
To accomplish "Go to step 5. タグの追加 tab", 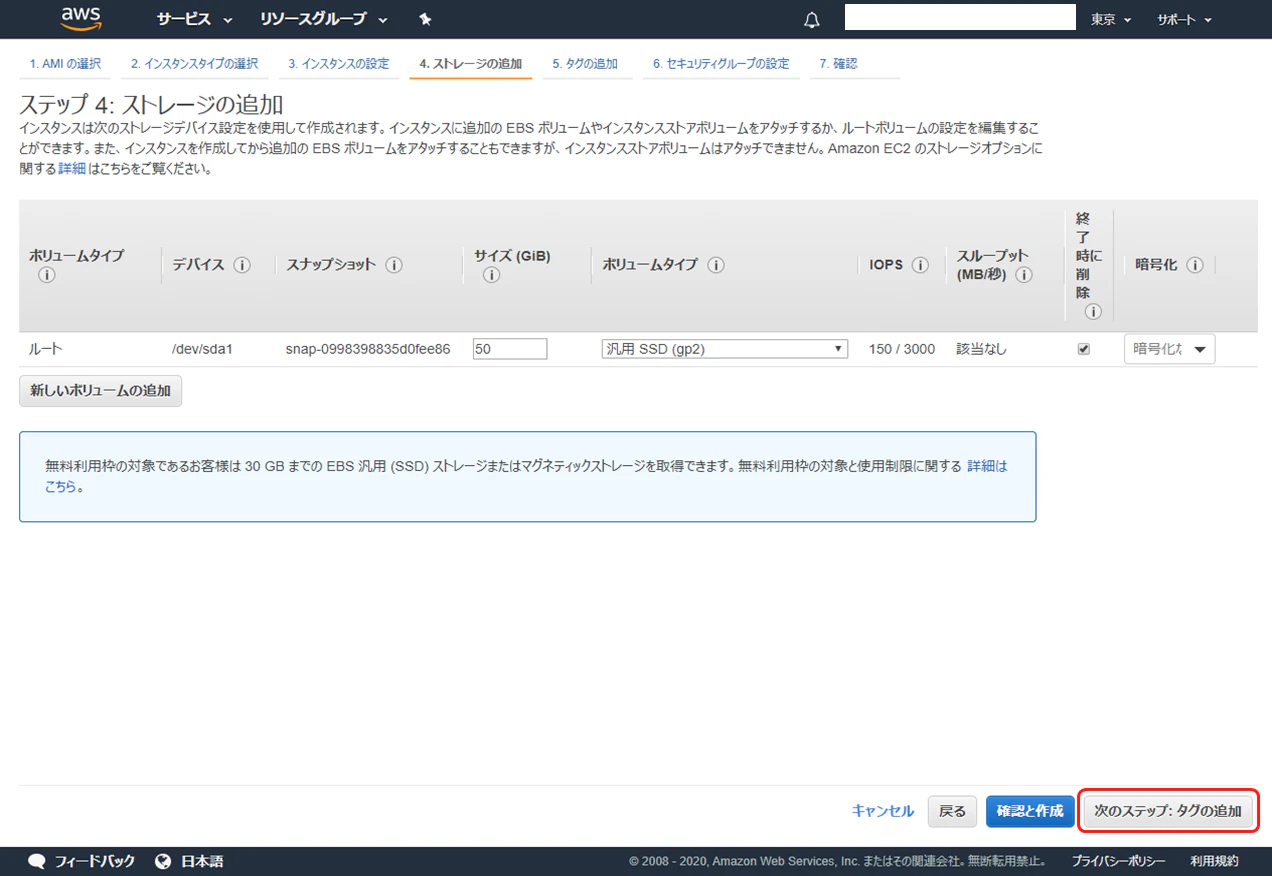I will pos(585,64).
